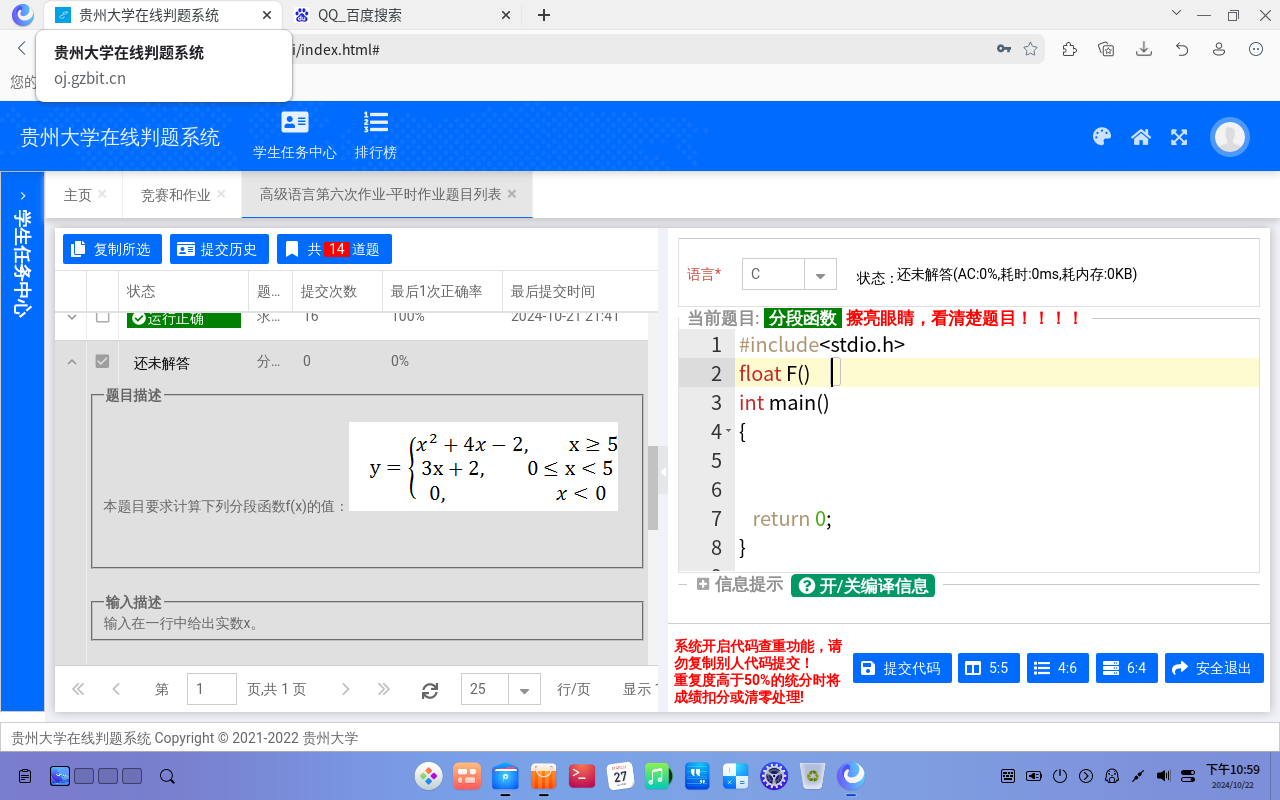Go to the home icon in header

point(1141,137)
